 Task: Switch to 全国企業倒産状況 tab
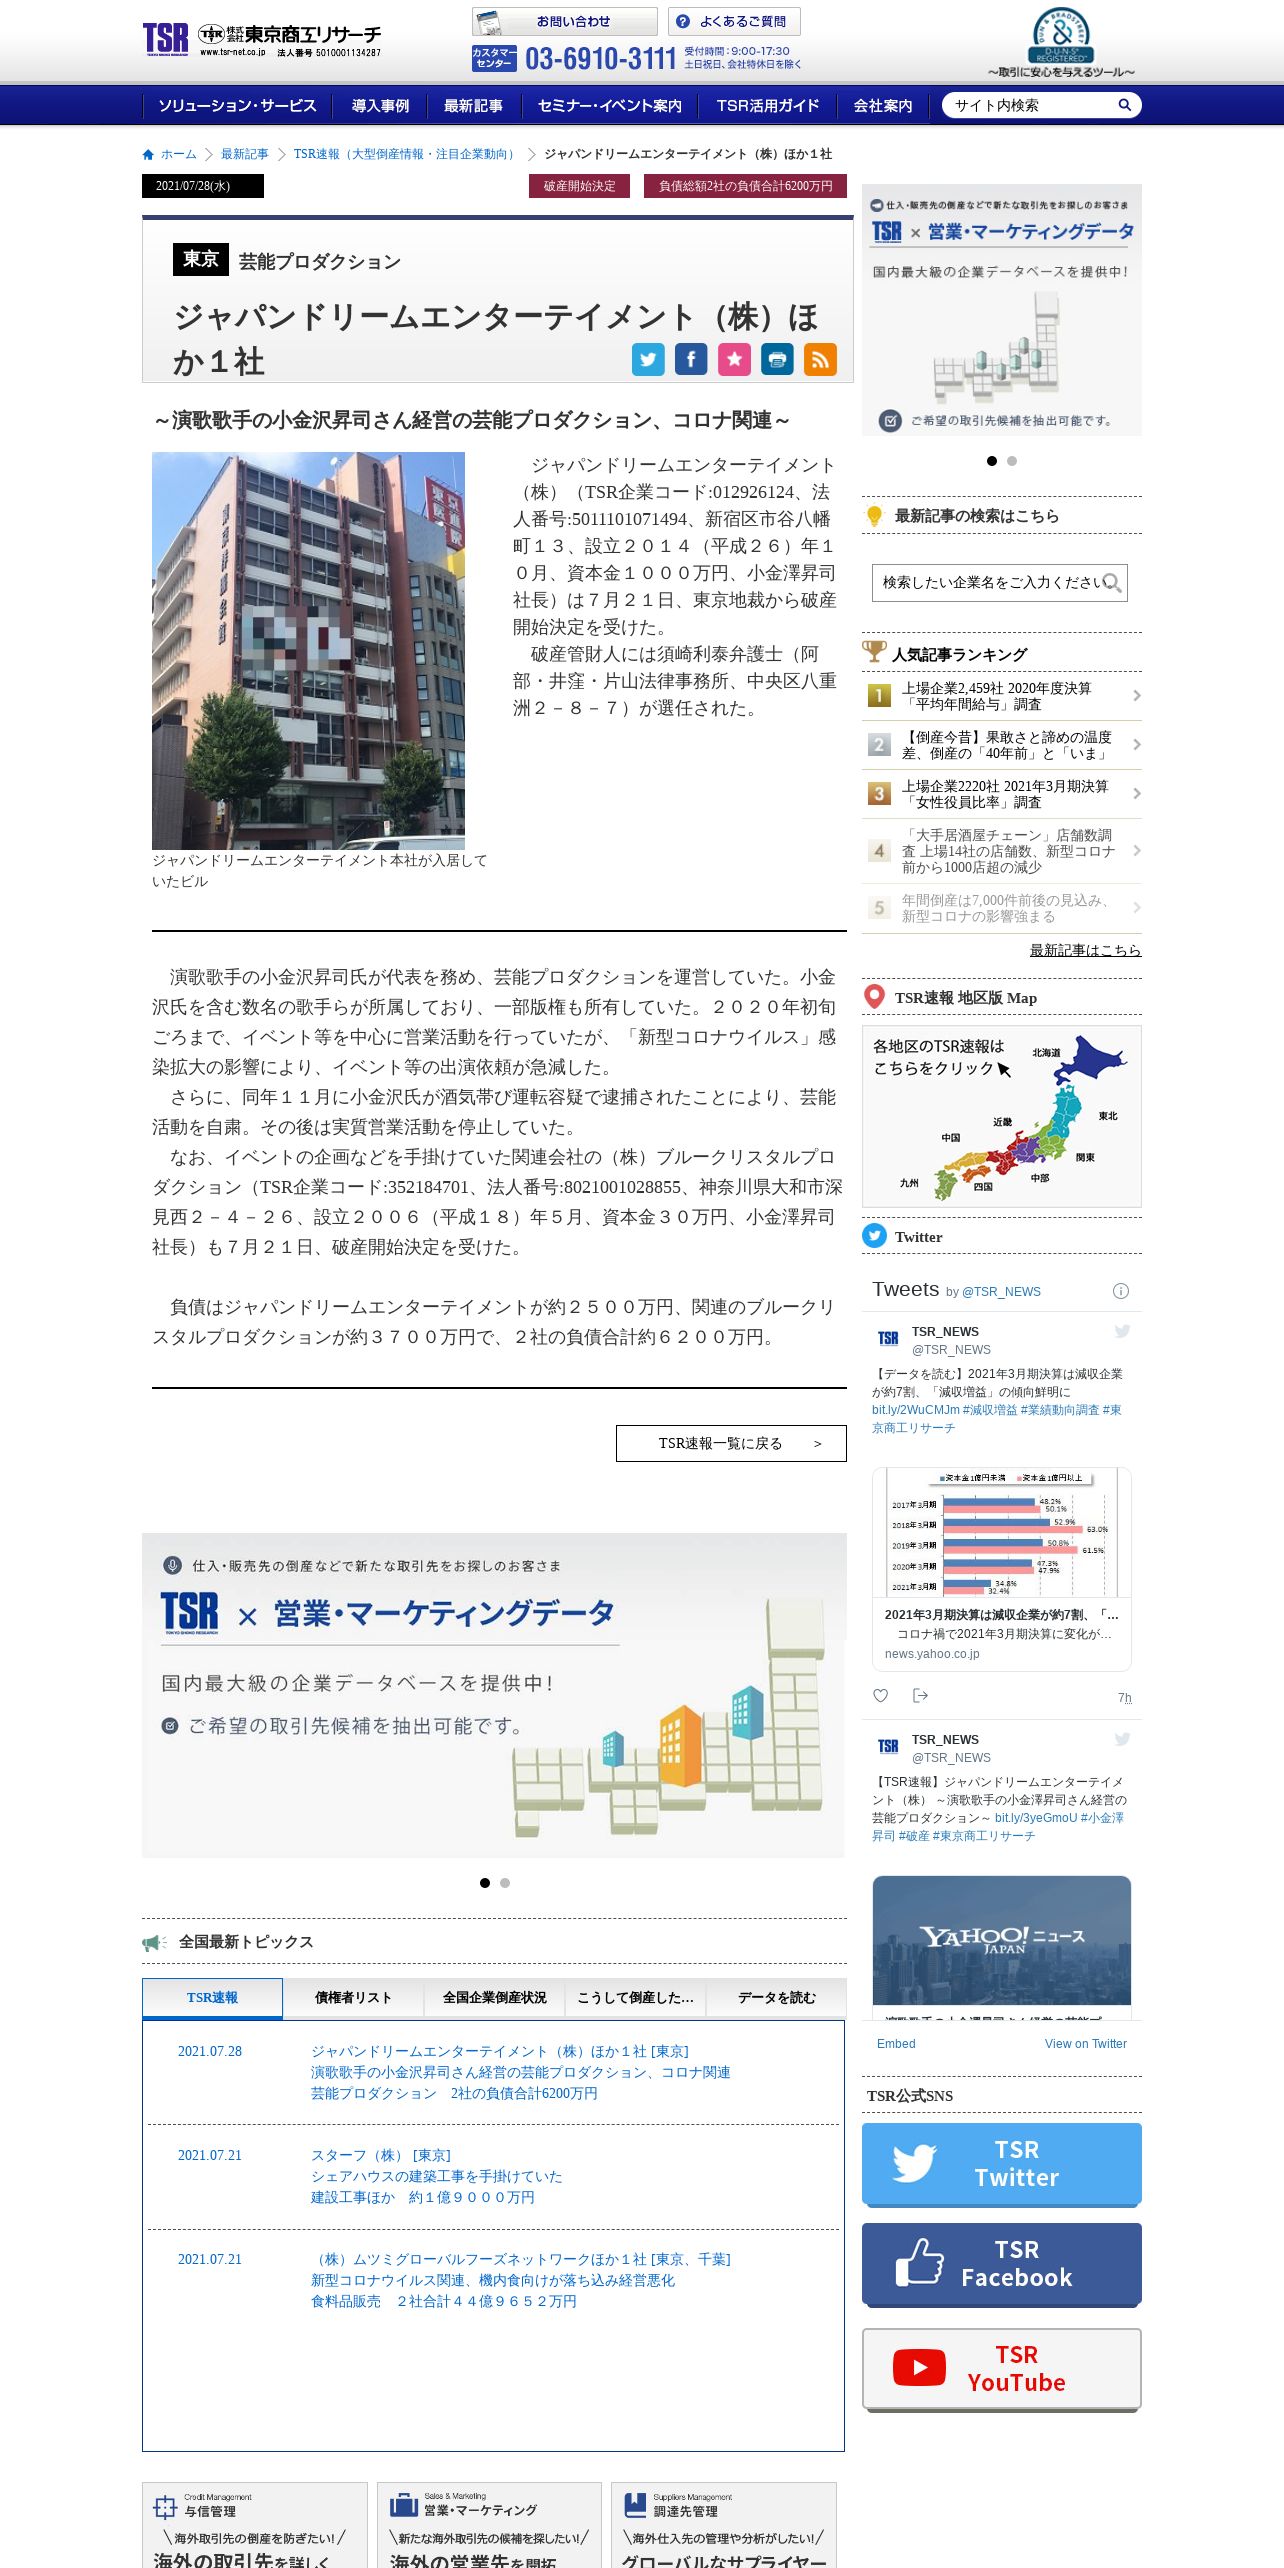494,1998
